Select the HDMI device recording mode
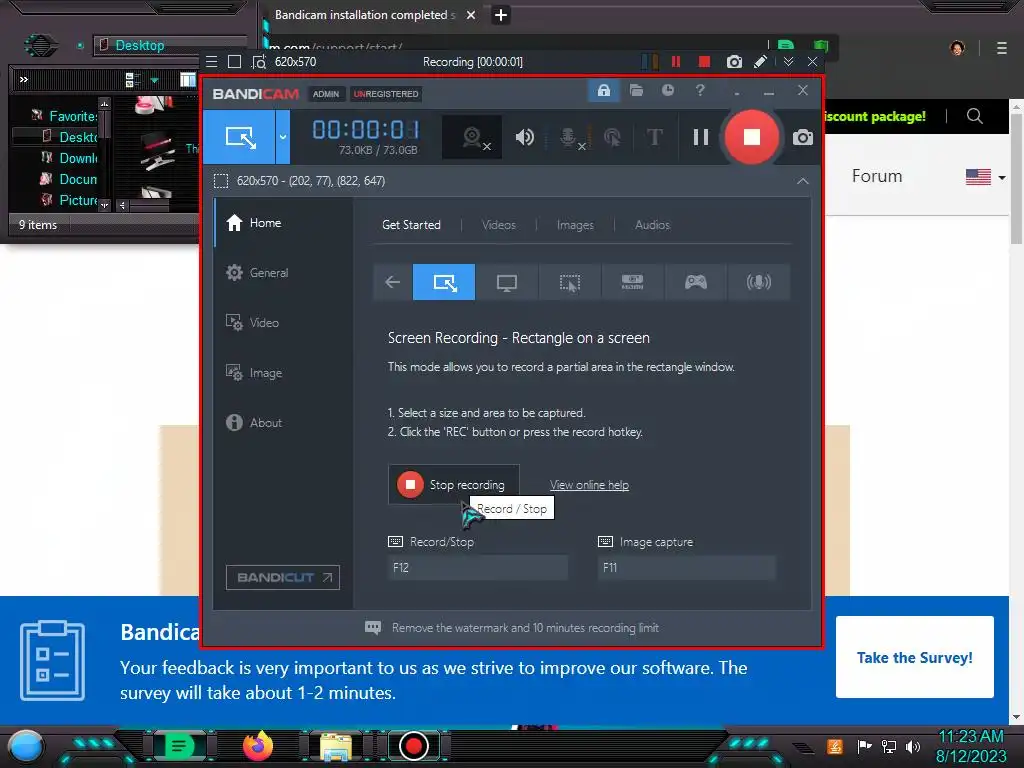This screenshot has height=768, width=1024. coord(632,282)
